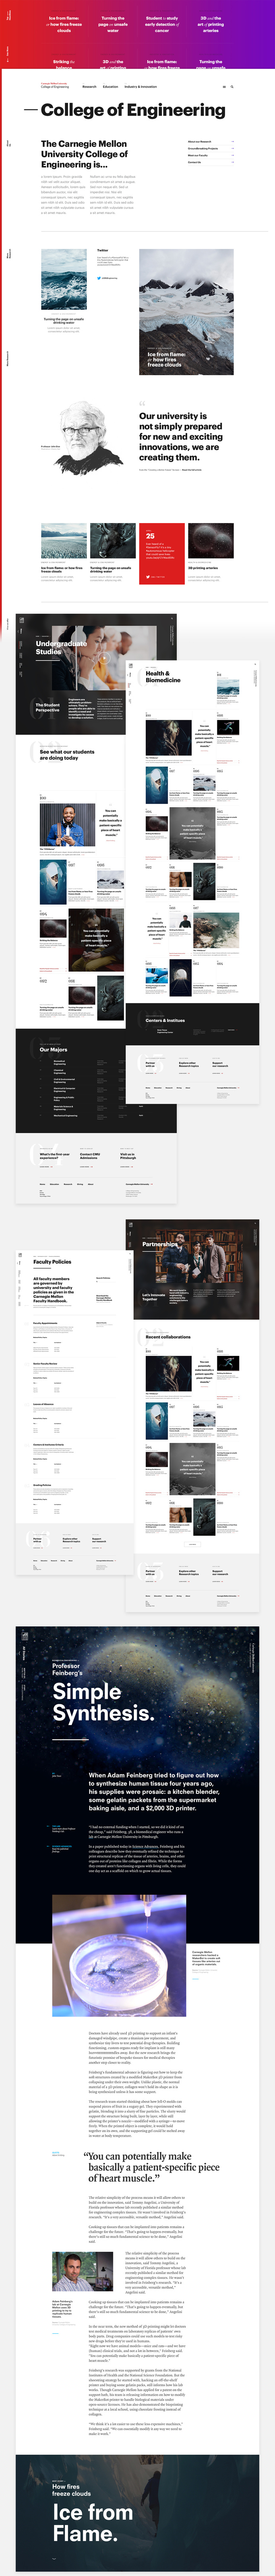This screenshot has height=2576, width=275.
Task: Open the red 25 card
Action: coord(162,553)
